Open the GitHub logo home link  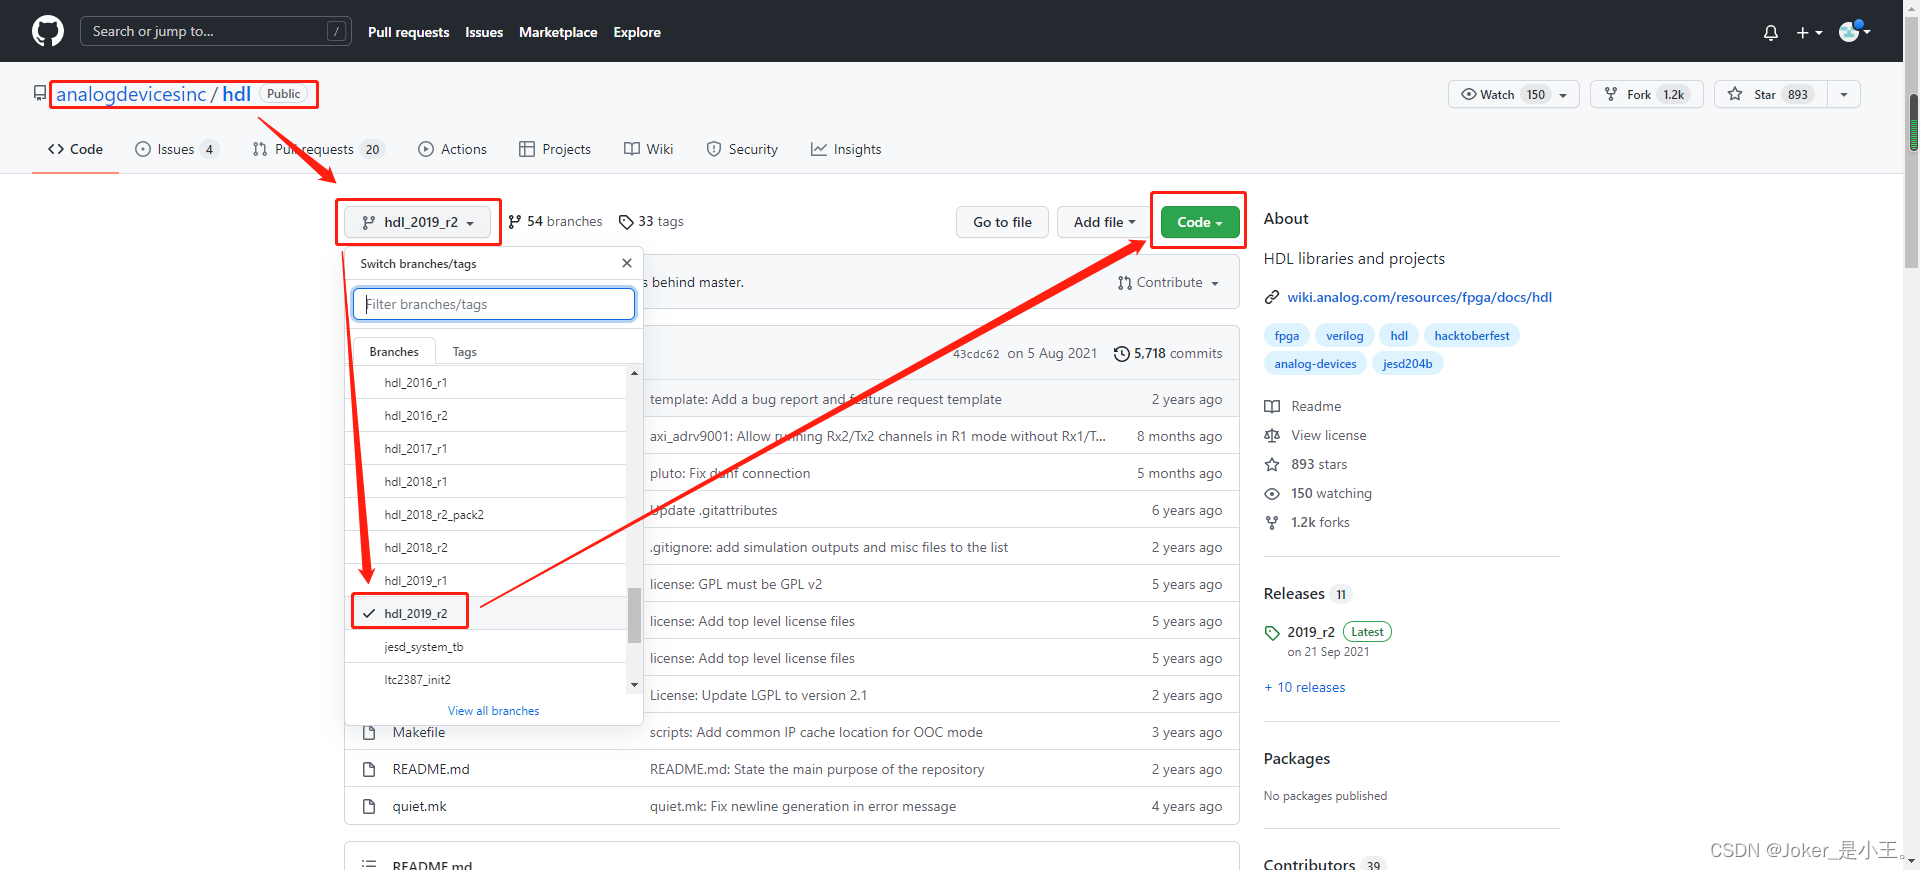(48, 31)
